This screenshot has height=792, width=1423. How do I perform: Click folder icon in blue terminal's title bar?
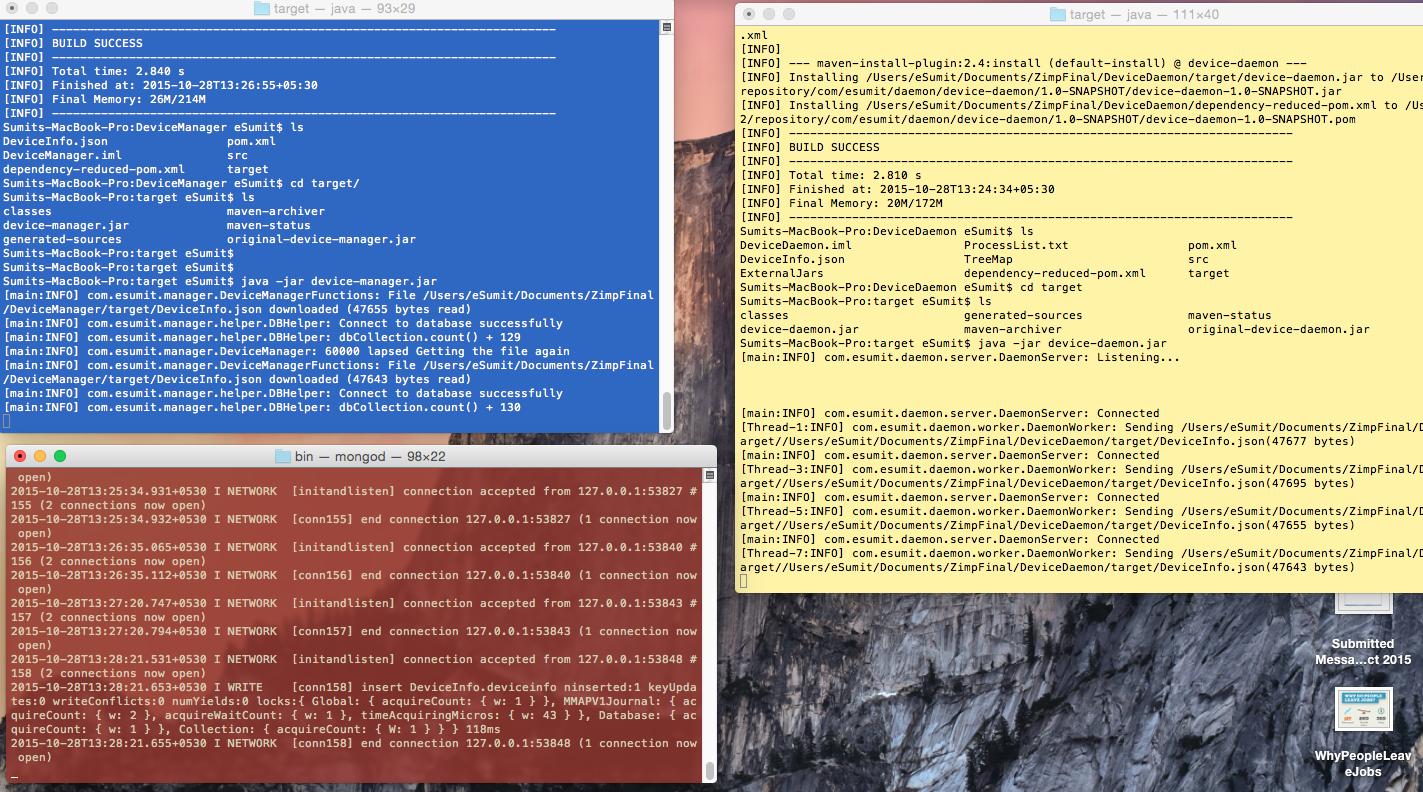262,8
